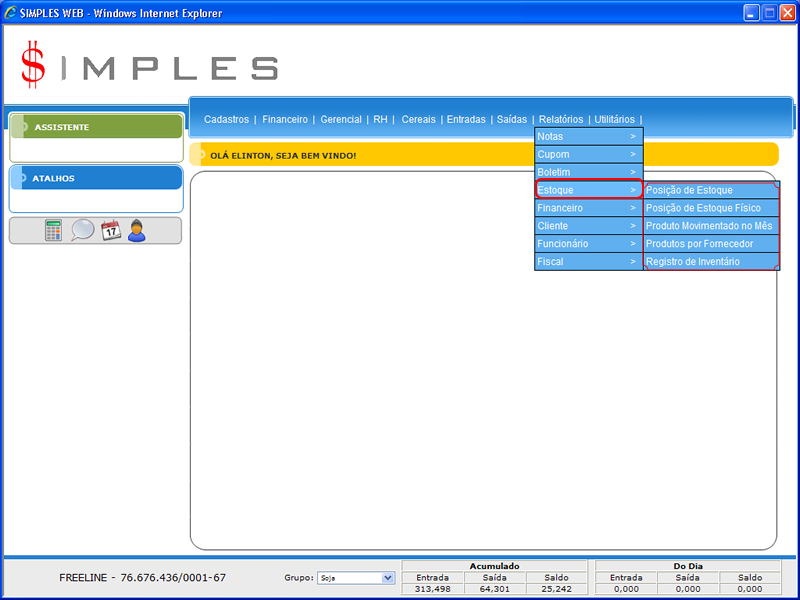
Task: Expand the Notas submenu
Action: [x=588, y=136]
